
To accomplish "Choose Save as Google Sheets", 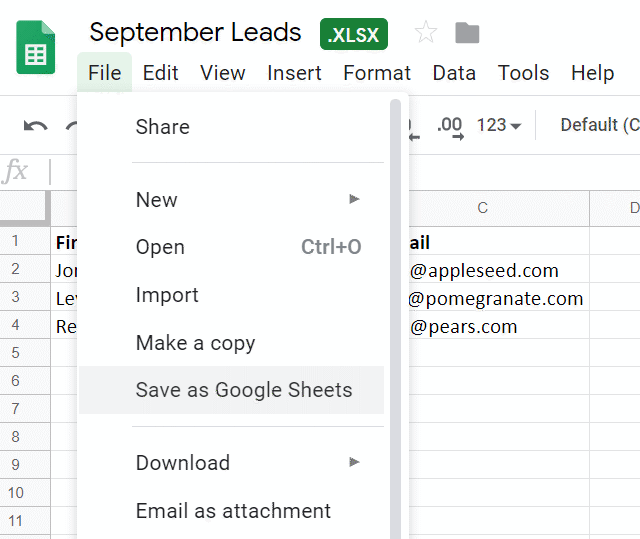I will (x=231, y=390).
